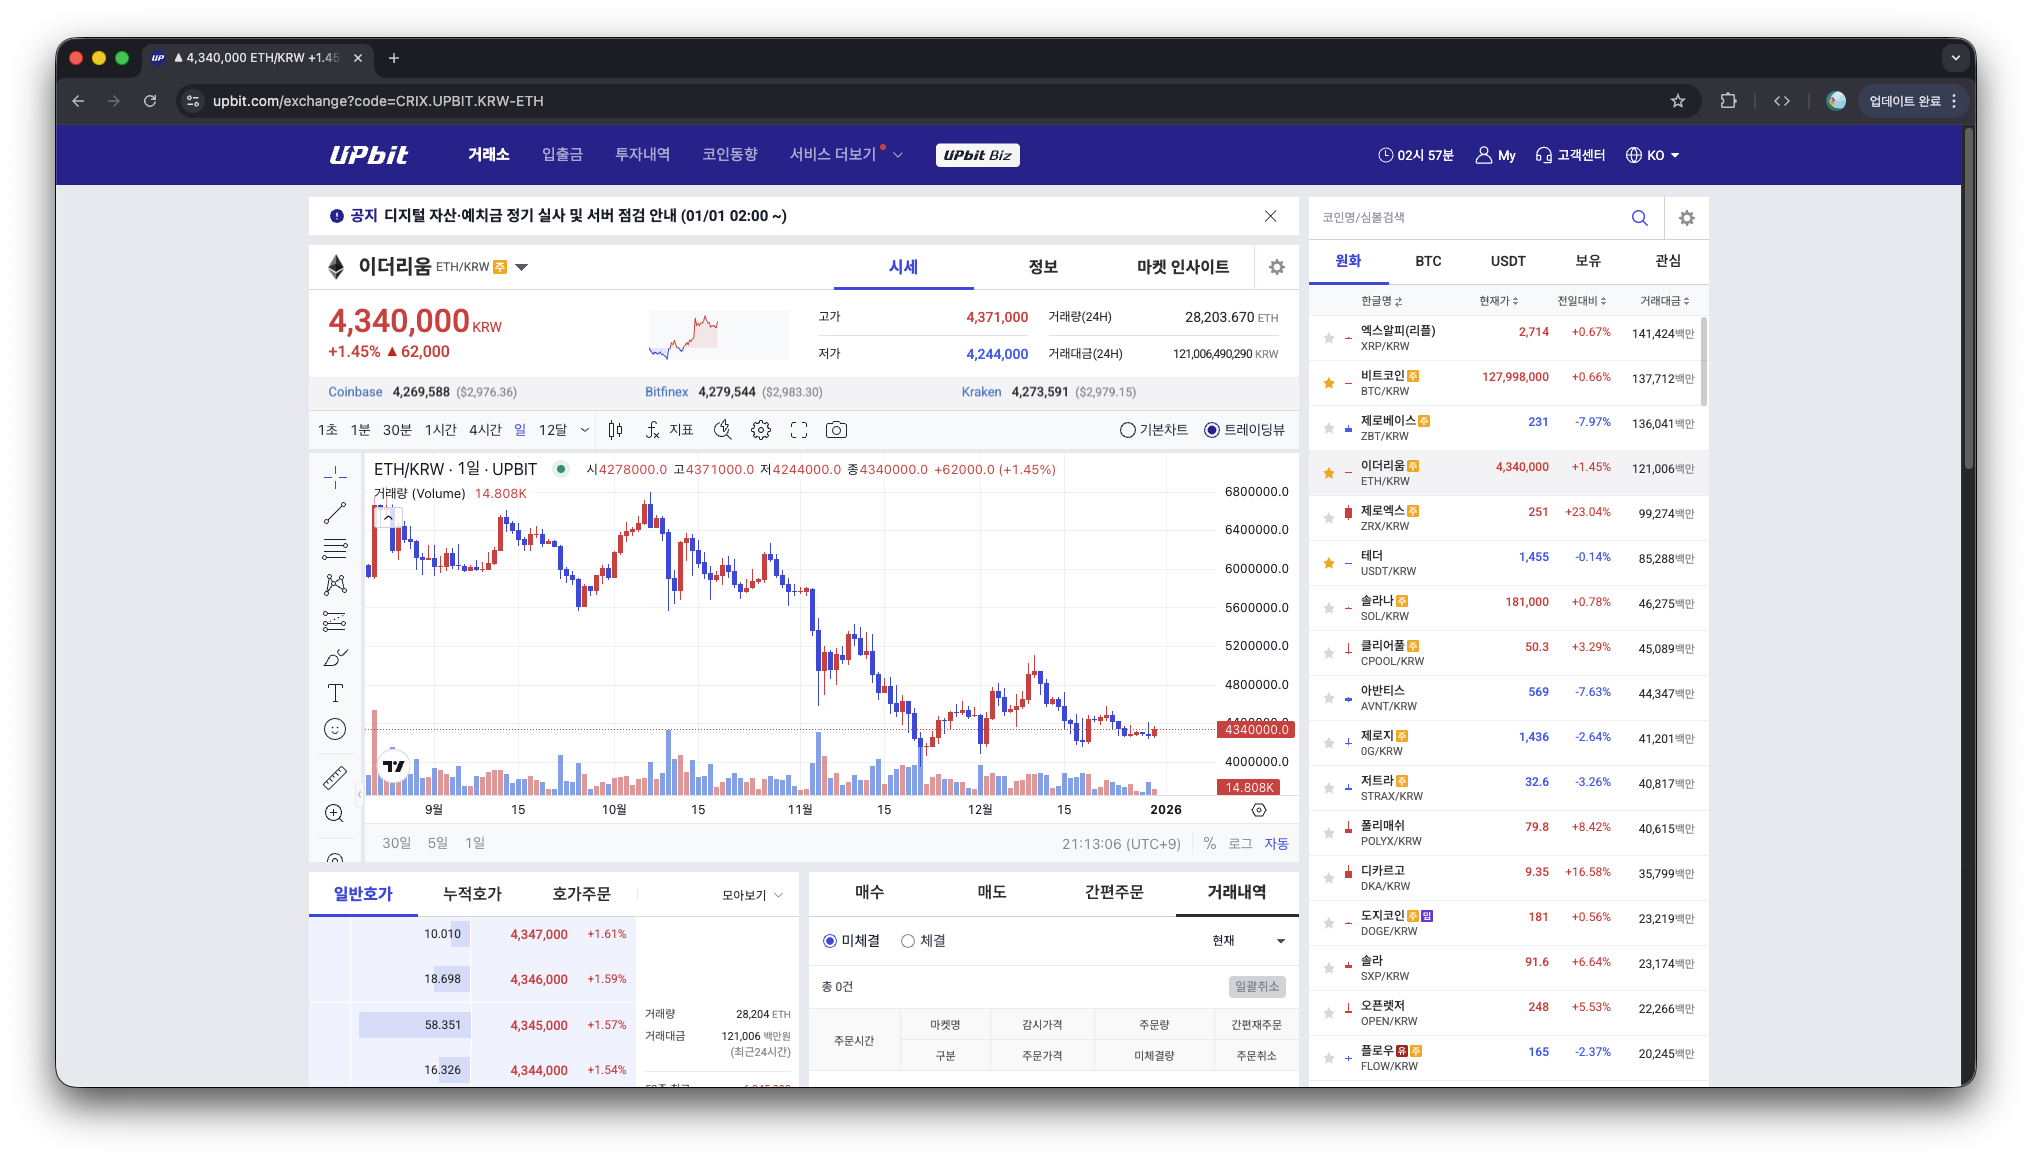This screenshot has width=2032, height=1161.
Task: Open candlestick chart type icon
Action: coord(615,430)
